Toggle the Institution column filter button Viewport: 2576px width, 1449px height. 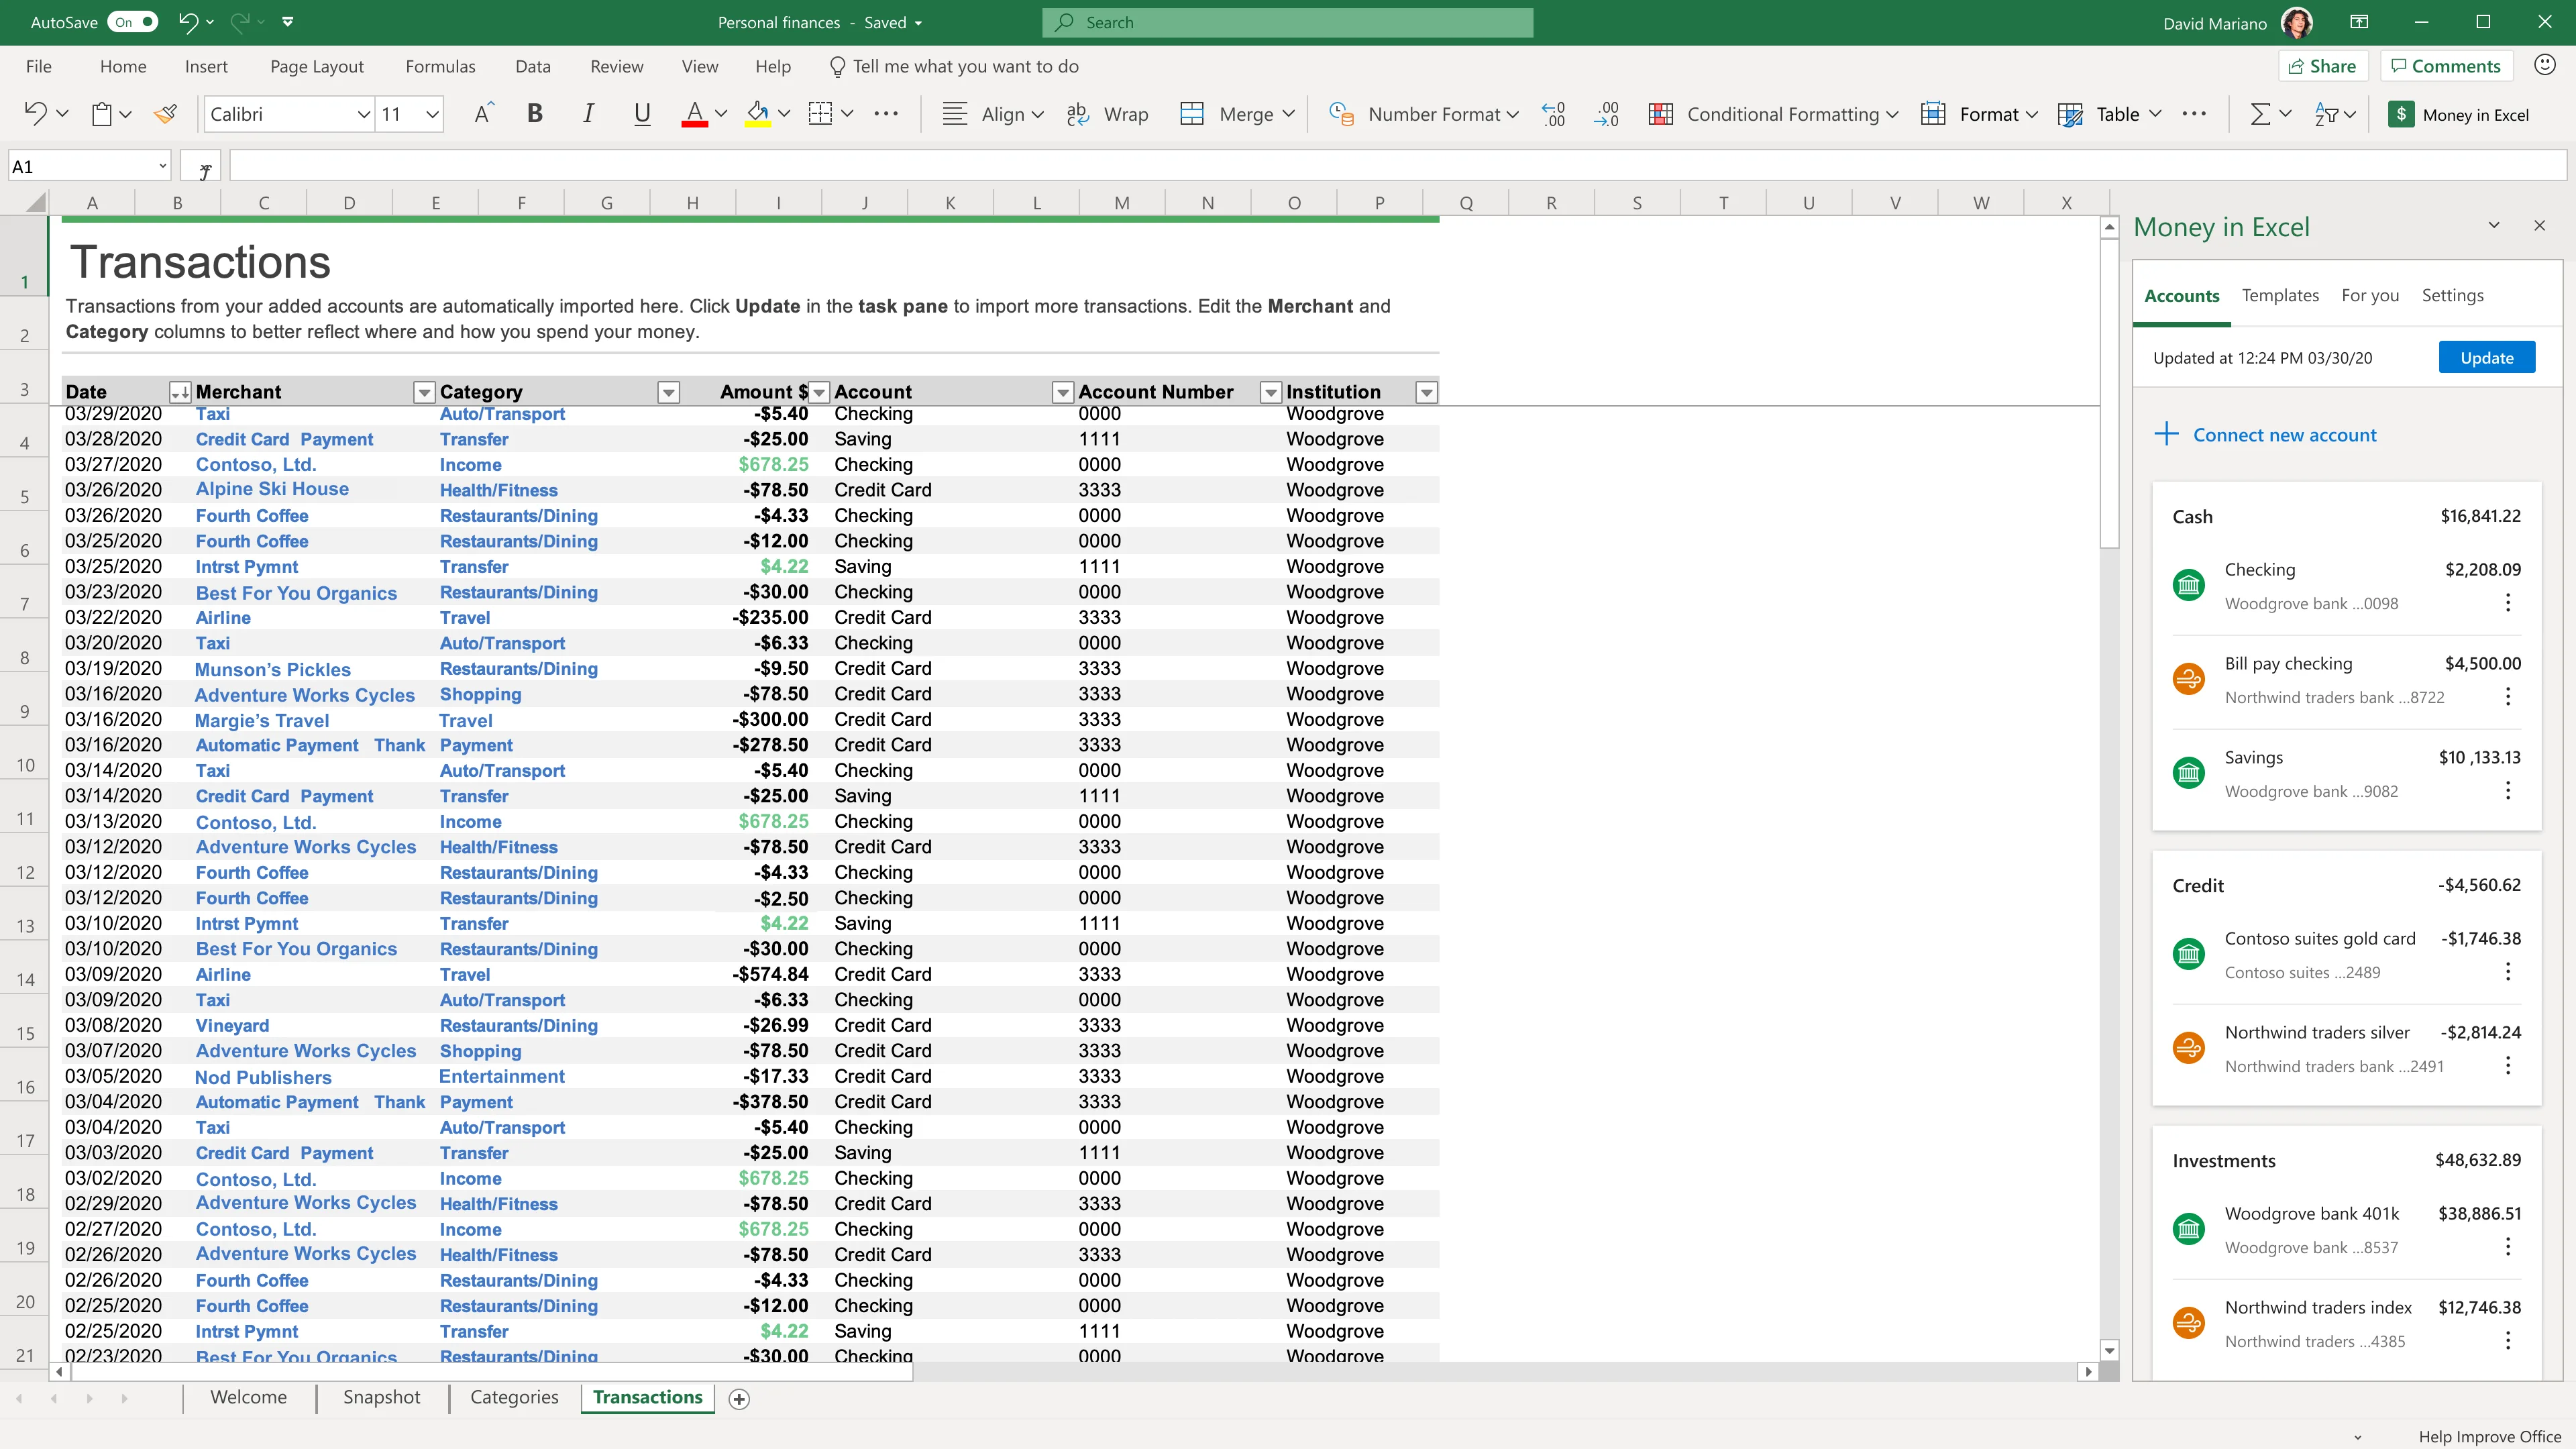tap(1427, 392)
